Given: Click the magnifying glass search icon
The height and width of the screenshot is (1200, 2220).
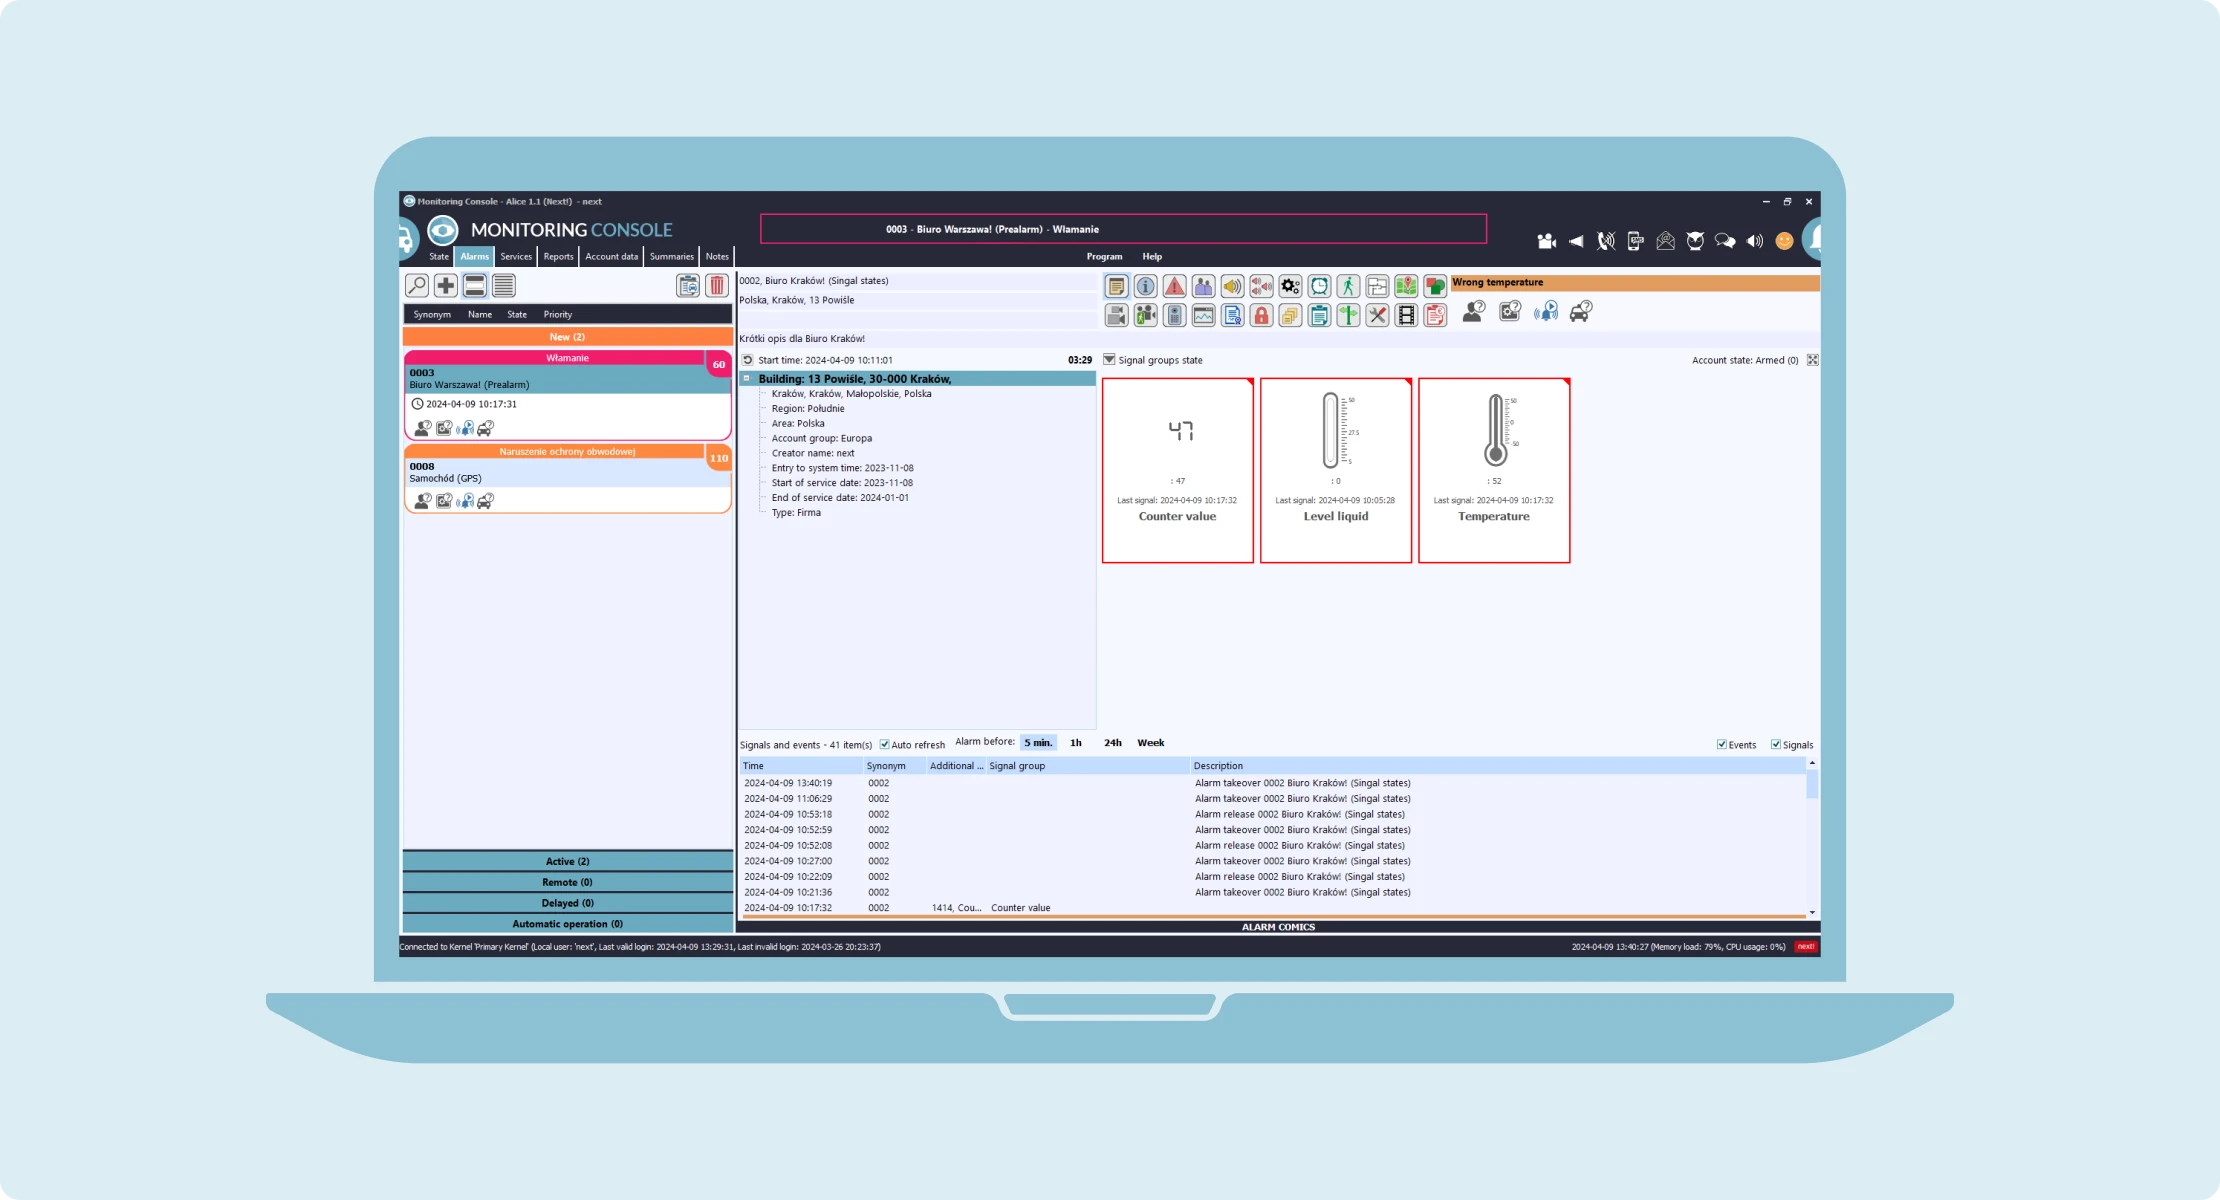Looking at the screenshot, I should tap(416, 286).
